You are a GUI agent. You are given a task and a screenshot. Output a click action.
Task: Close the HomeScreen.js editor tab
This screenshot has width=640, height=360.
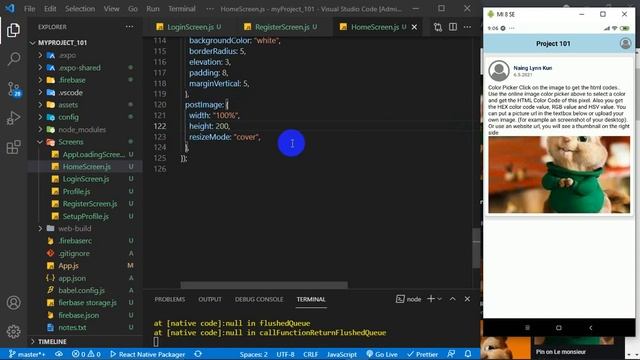(414, 27)
